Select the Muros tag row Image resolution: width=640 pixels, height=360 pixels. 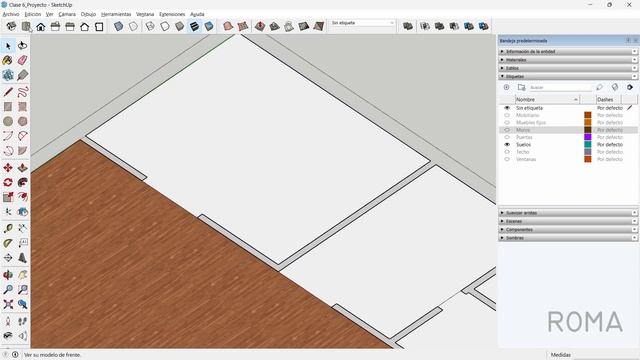point(568,130)
